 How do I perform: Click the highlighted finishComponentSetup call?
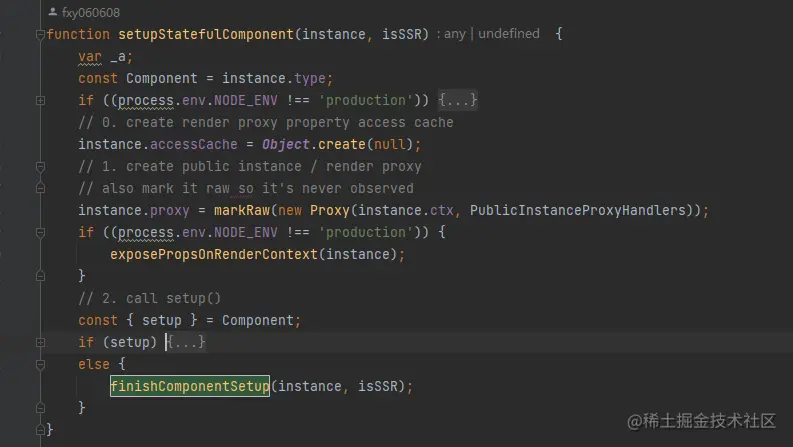190,386
